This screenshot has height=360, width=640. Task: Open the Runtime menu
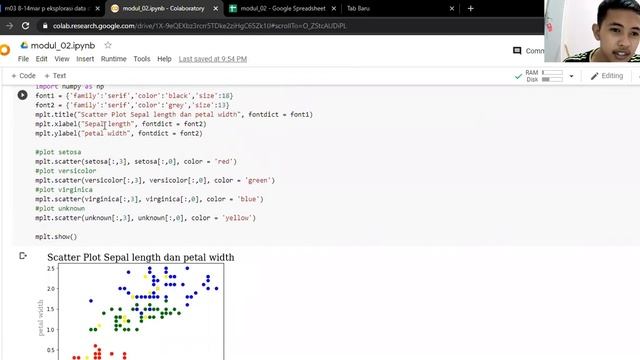[x=113, y=59]
